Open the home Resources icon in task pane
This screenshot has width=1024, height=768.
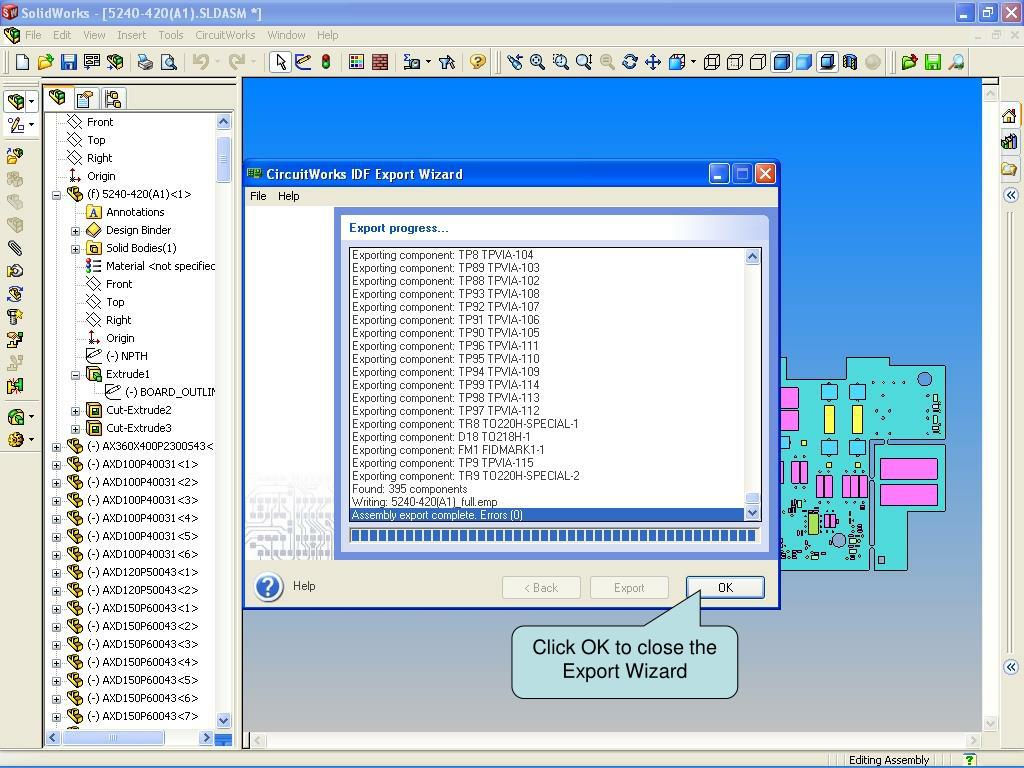point(1010,116)
